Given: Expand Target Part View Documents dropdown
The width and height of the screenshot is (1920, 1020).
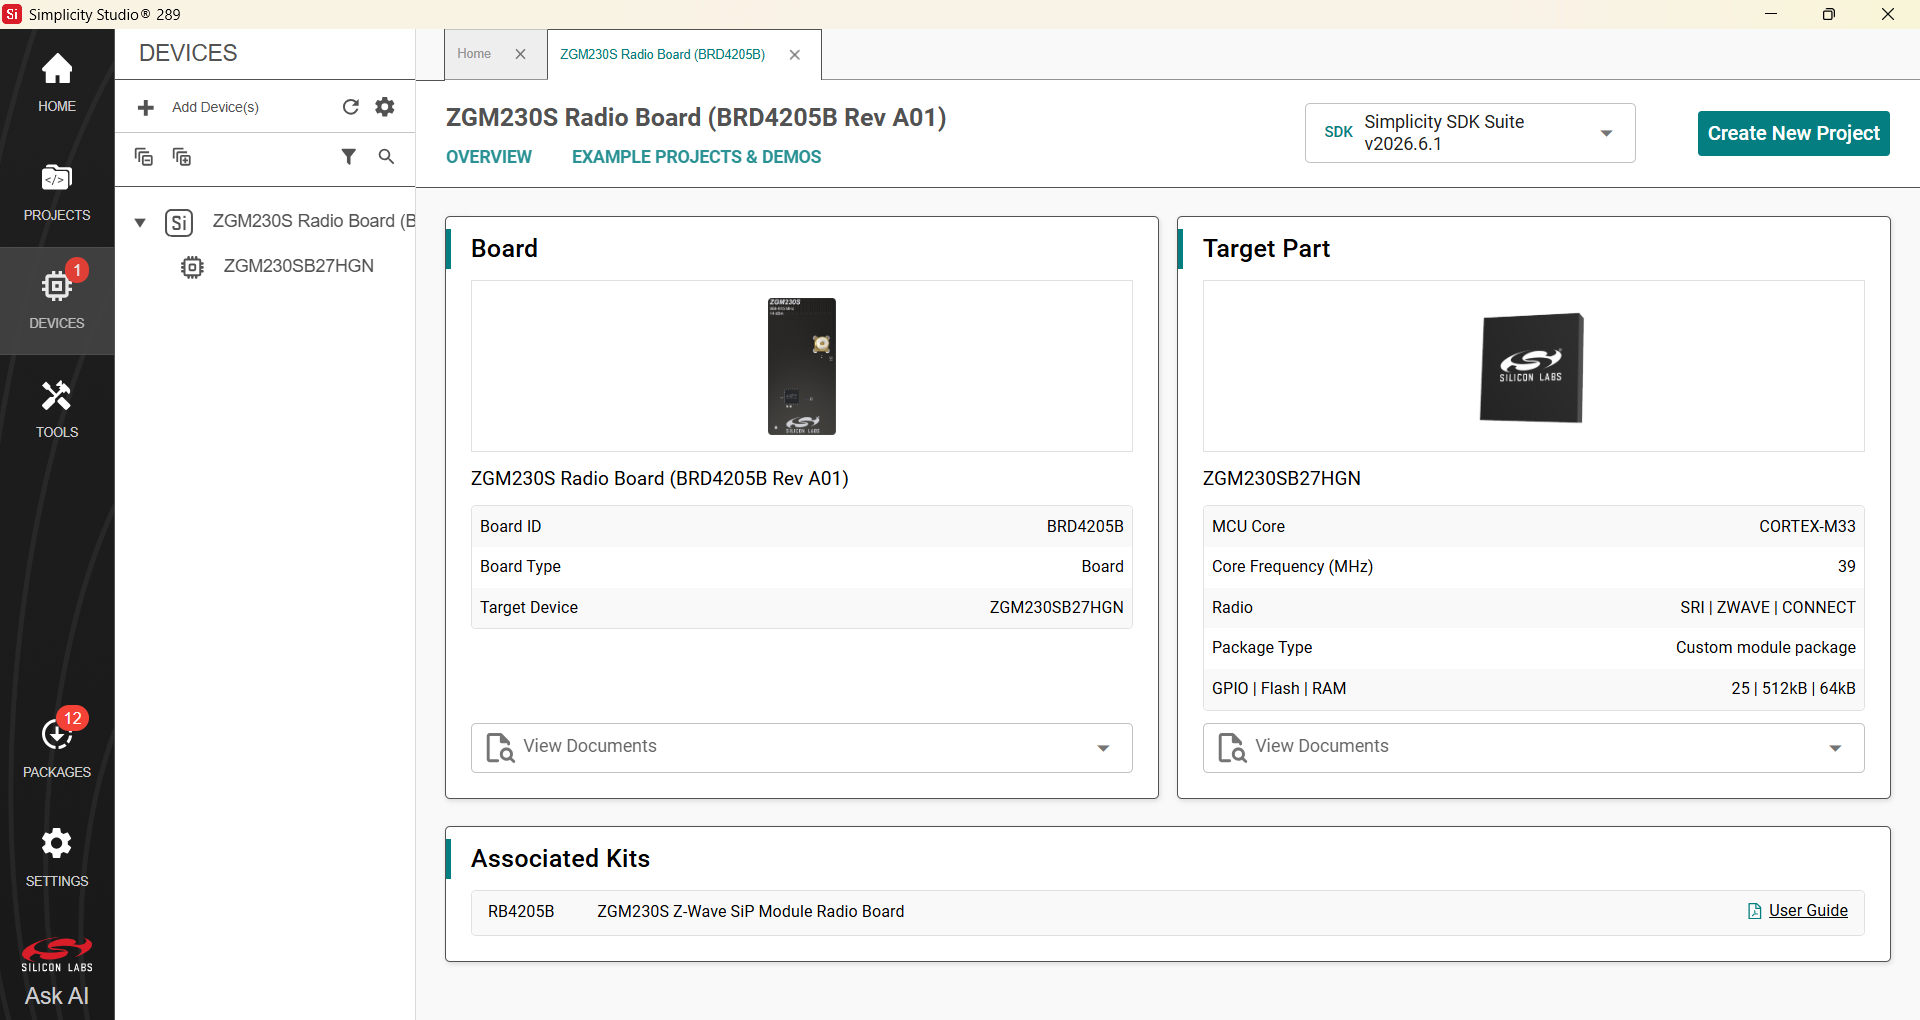Looking at the screenshot, I should [1835, 748].
